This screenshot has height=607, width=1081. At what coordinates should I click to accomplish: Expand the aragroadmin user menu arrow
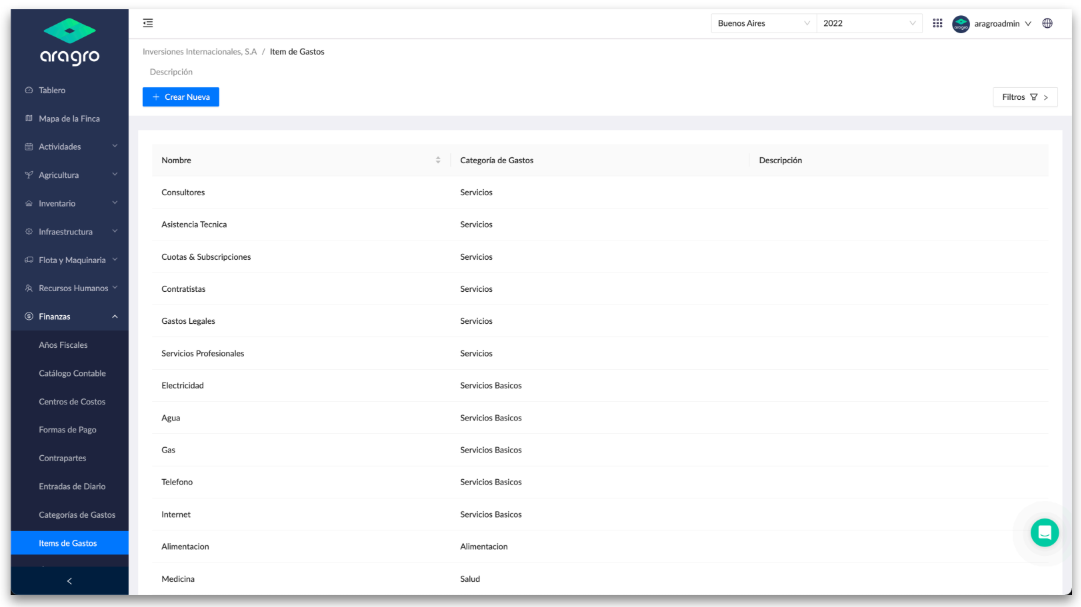1028,24
